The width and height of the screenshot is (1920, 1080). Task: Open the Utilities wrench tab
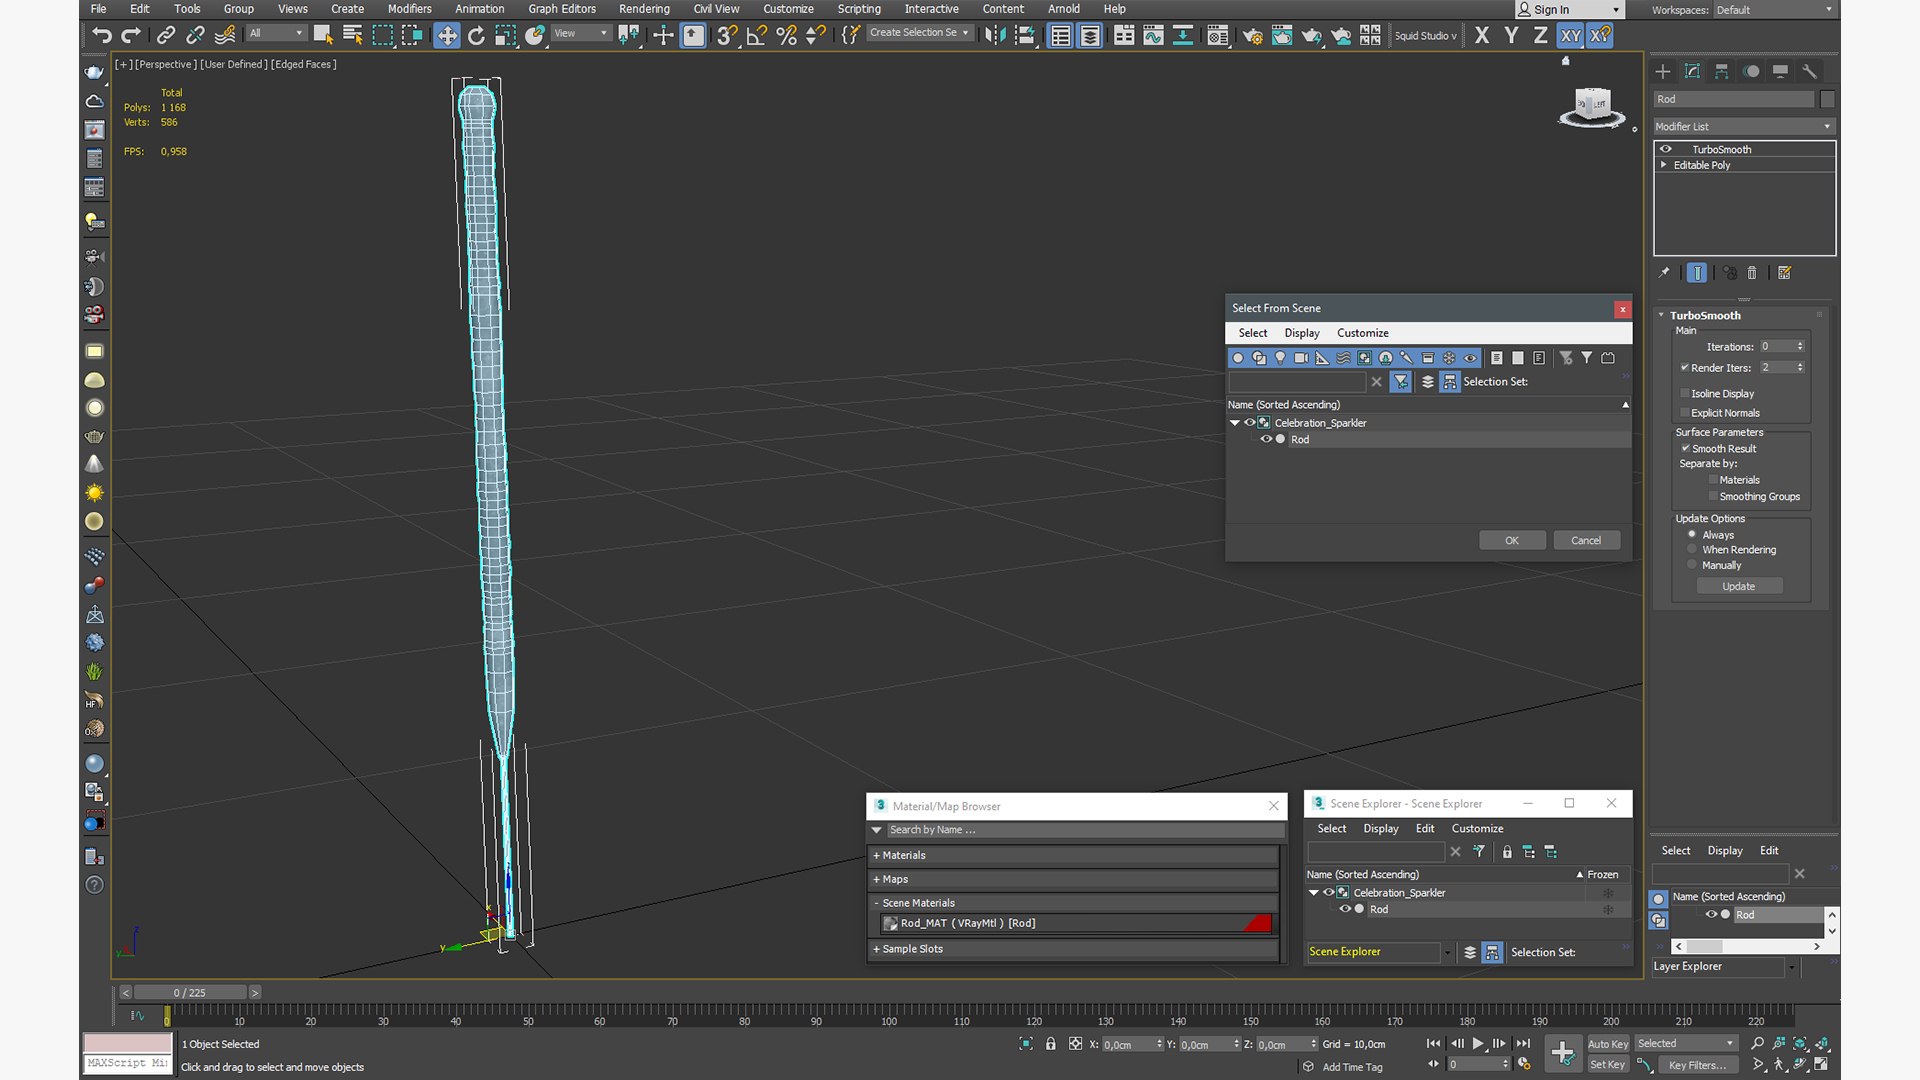tap(1809, 71)
